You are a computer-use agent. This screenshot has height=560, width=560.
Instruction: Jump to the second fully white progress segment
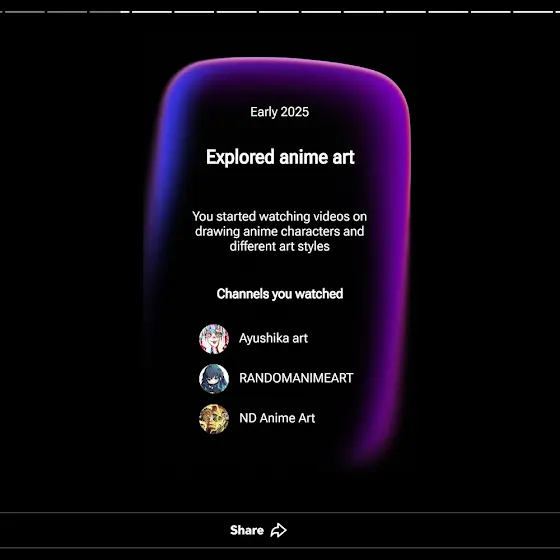tap(194, 12)
